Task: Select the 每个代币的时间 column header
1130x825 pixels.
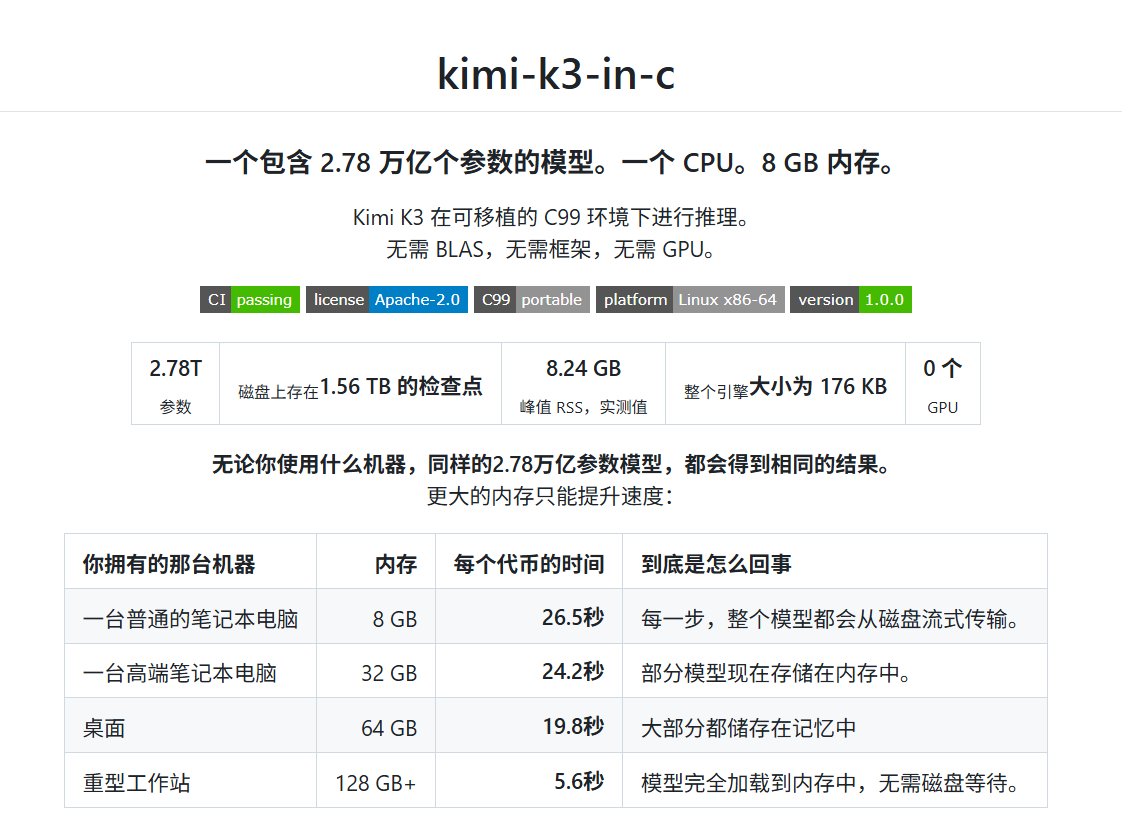Action: [x=529, y=563]
